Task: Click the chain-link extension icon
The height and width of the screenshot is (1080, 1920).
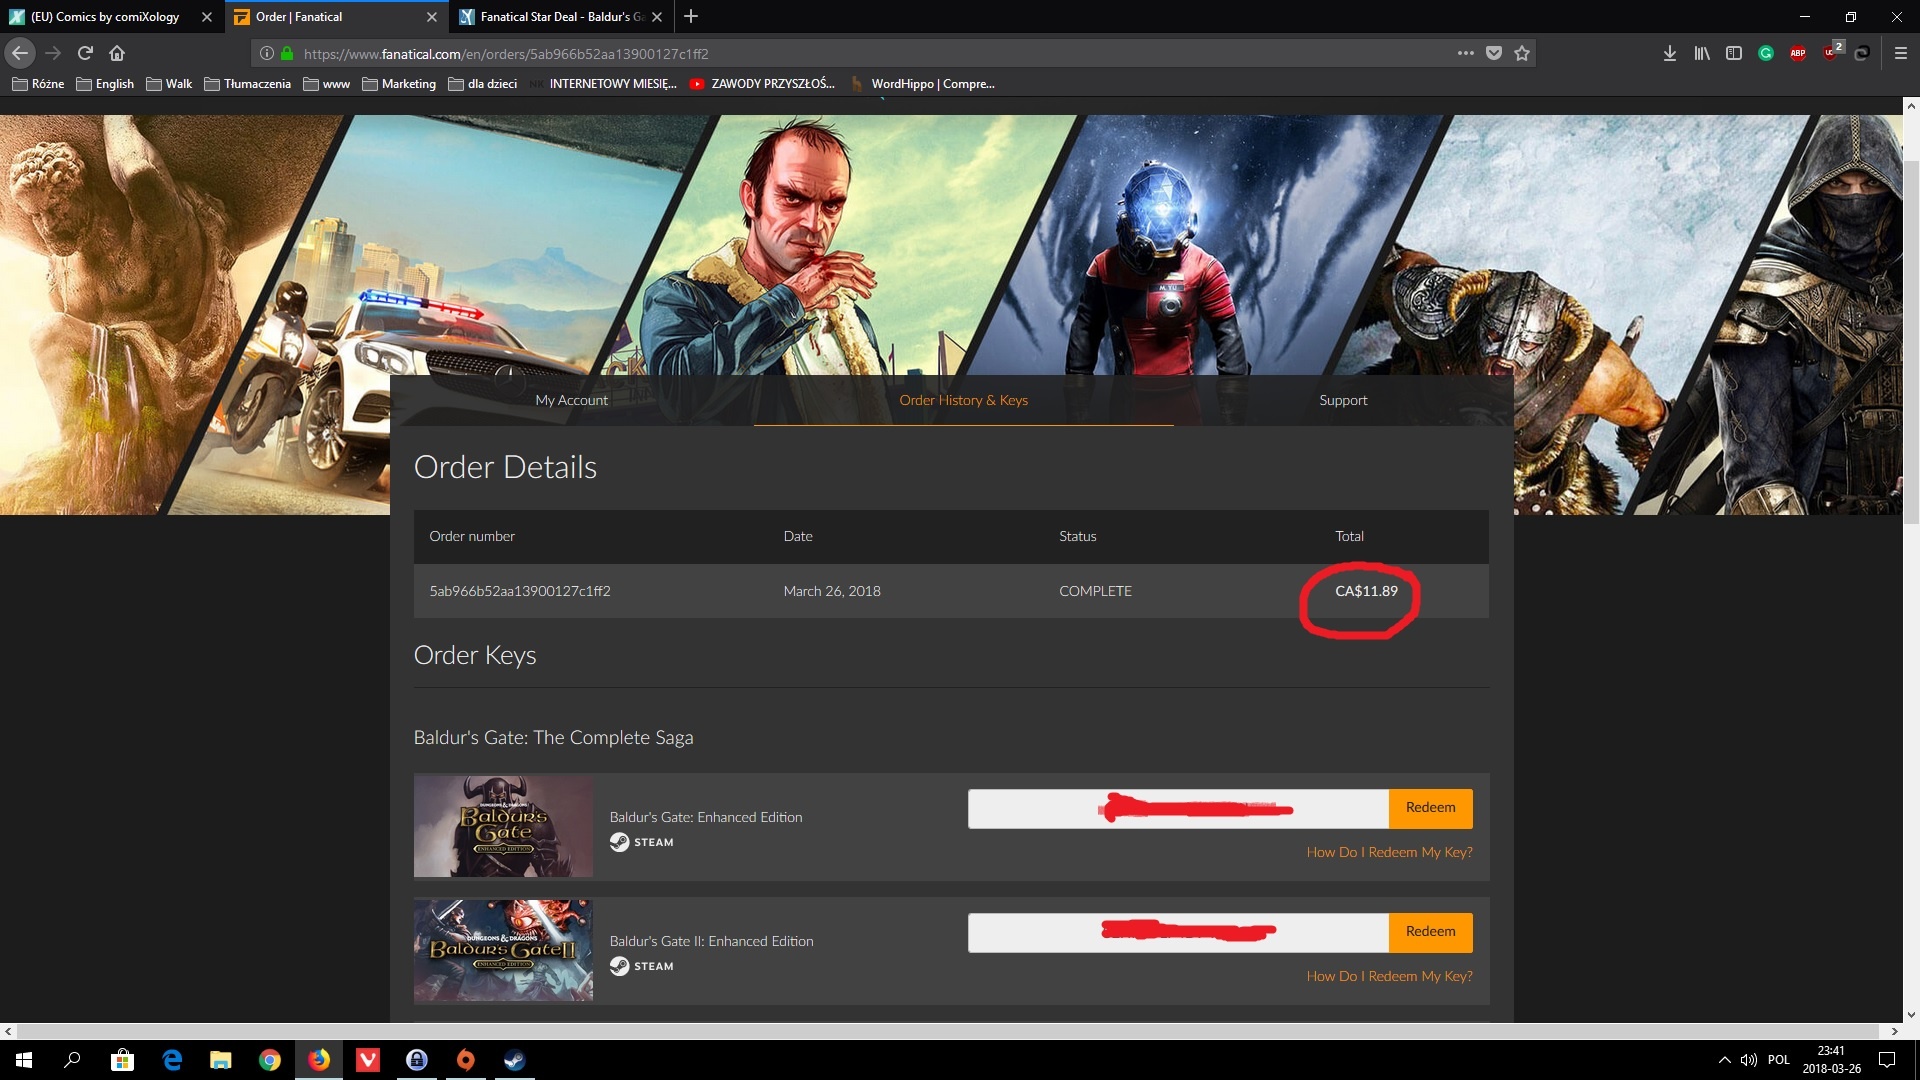Action: point(1862,53)
